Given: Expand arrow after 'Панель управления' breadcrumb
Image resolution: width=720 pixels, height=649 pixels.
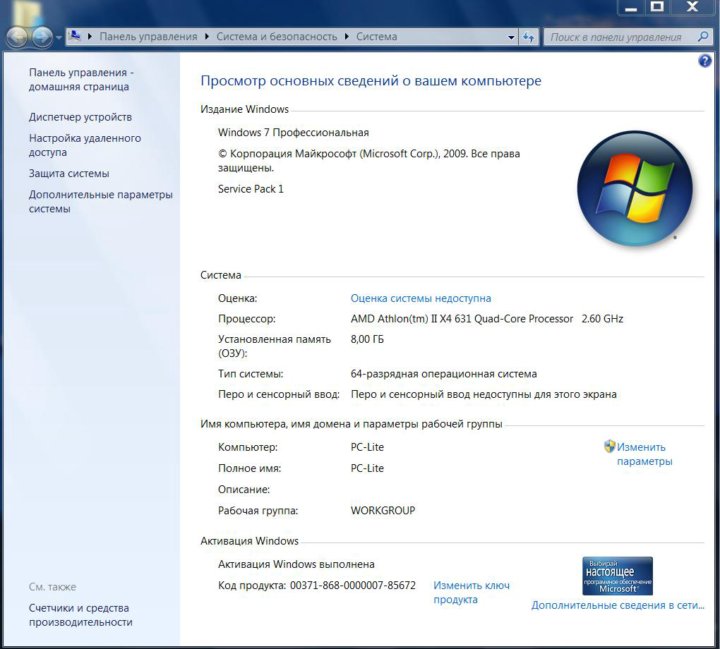Looking at the screenshot, I should tap(207, 37).
